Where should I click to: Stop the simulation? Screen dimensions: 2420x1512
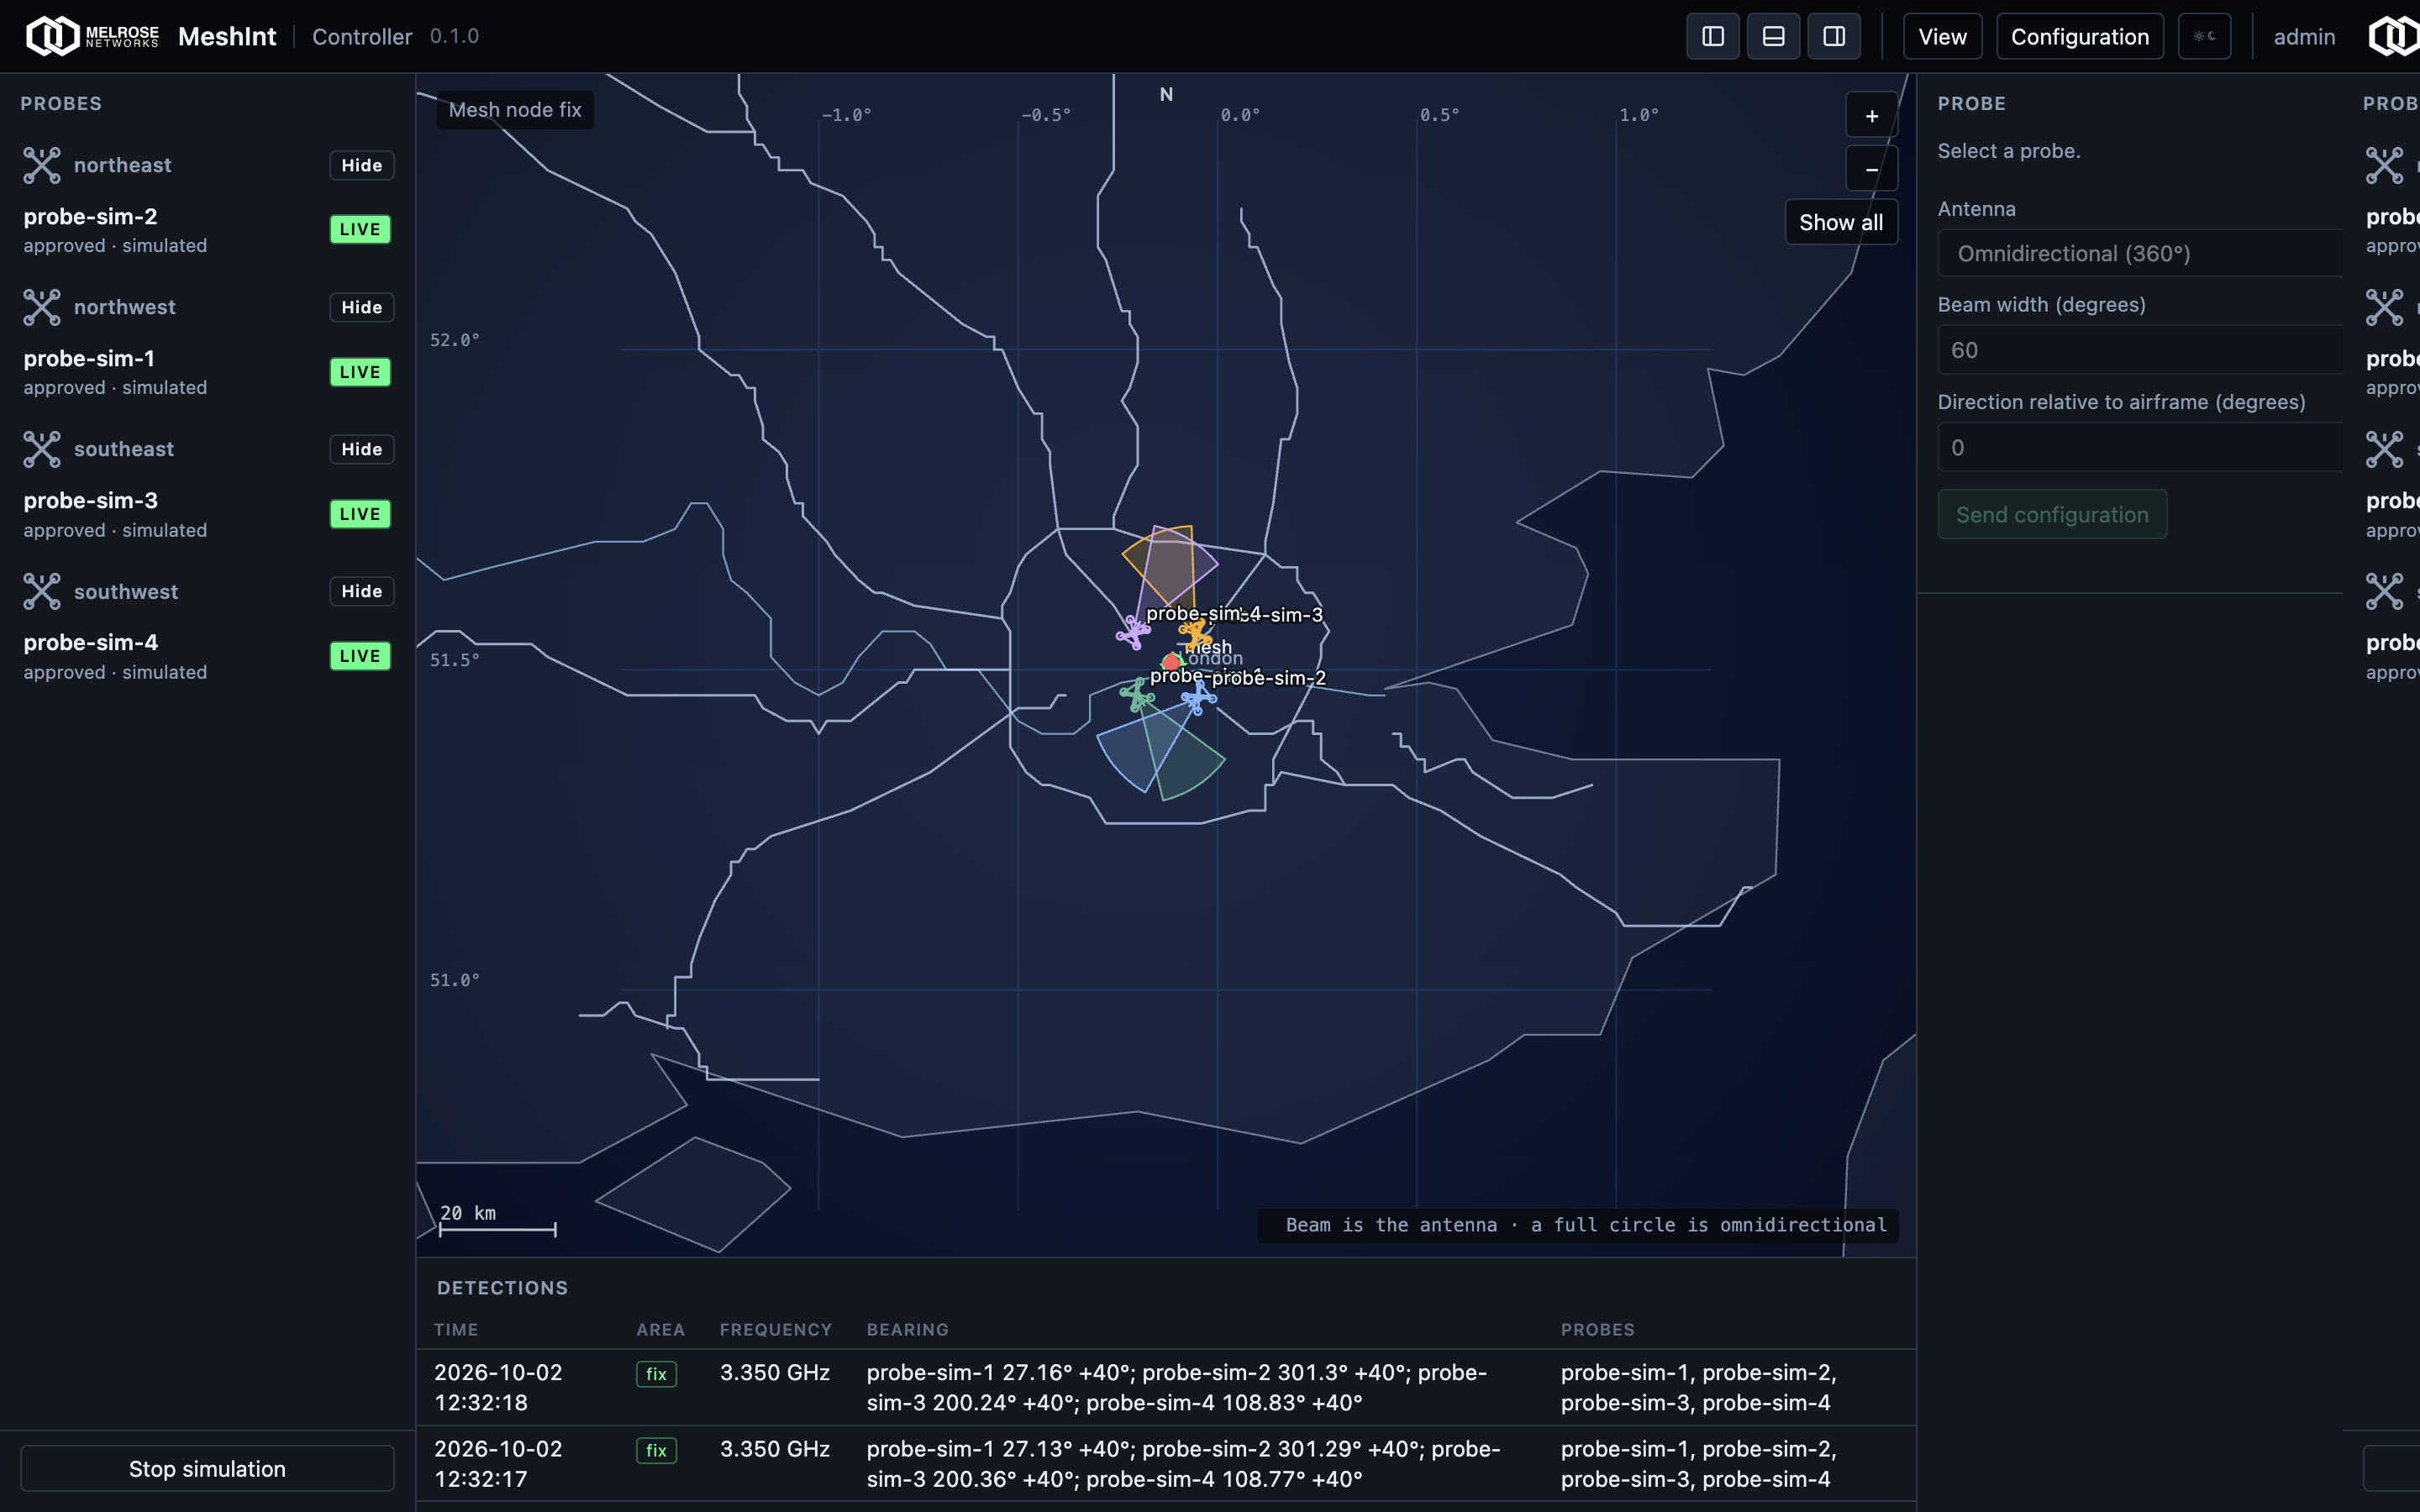207,1468
